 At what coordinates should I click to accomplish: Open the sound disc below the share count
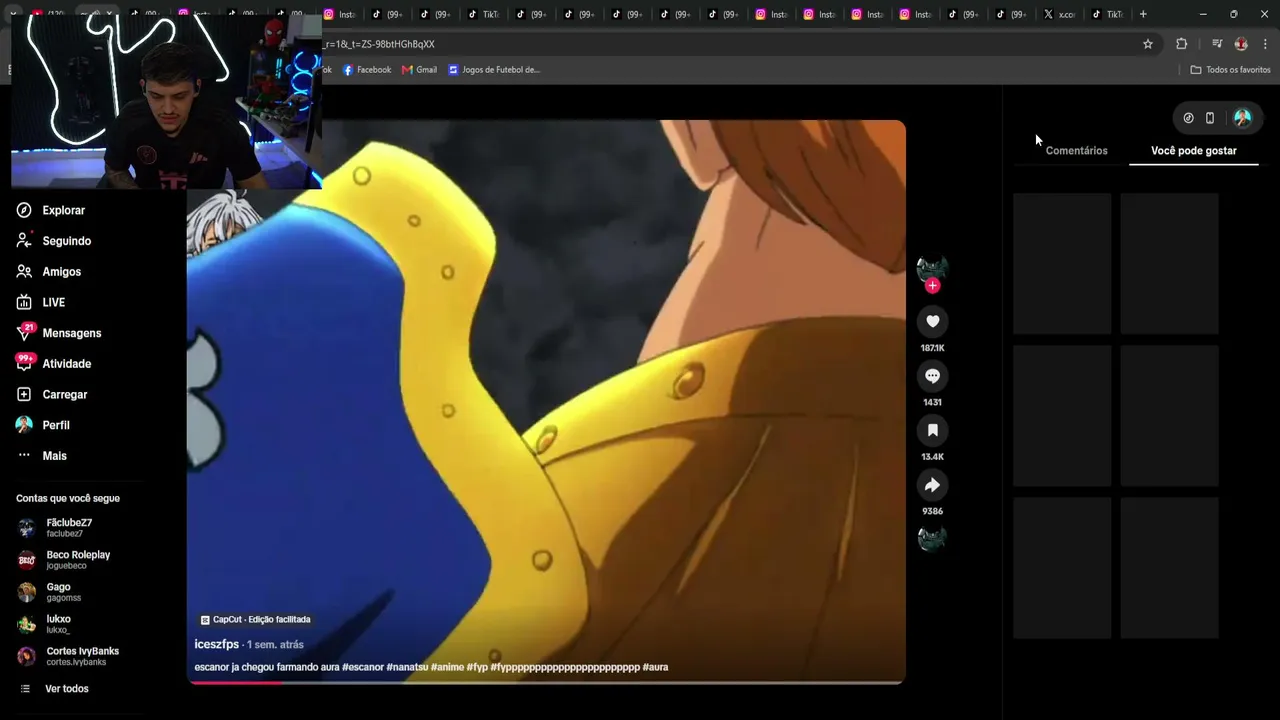932,538
